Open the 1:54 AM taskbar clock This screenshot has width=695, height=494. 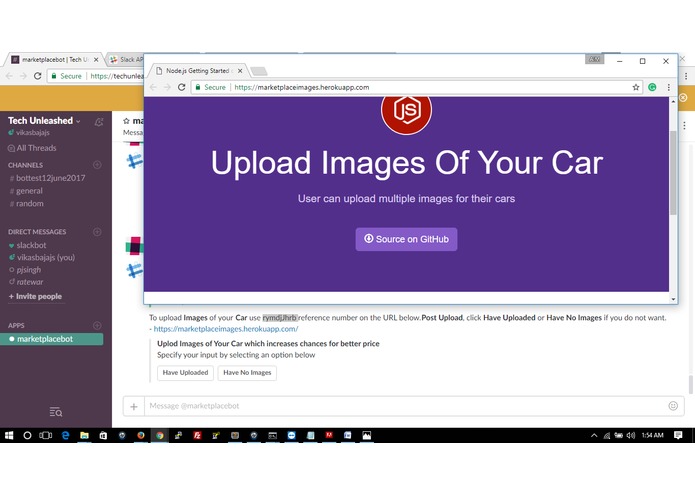coord(652,436)
